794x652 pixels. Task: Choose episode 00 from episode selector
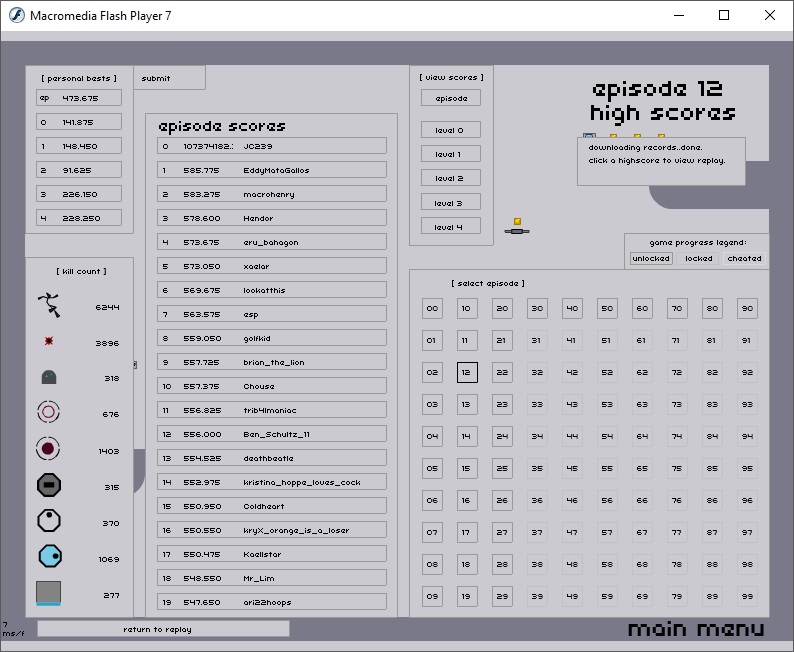pyautogui.click(x=432, y=309)
